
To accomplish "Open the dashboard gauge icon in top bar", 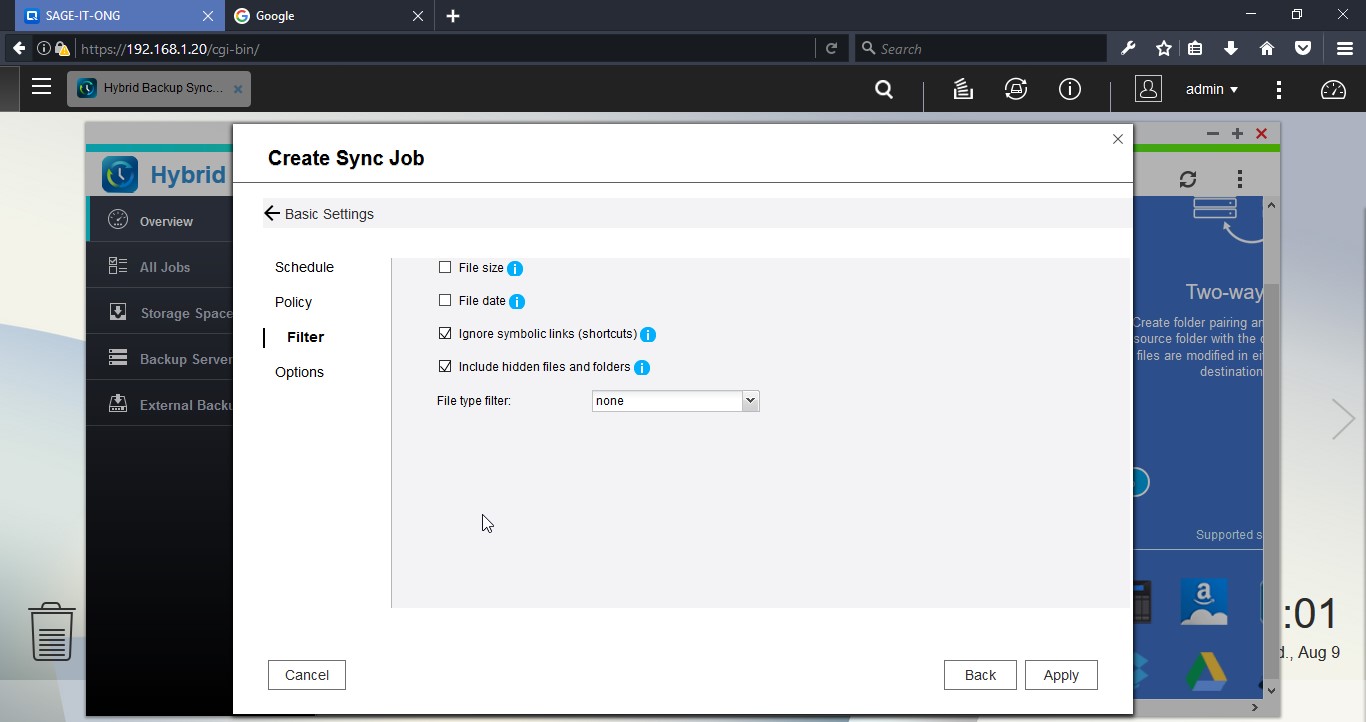I will click(x=1333, y=89).
